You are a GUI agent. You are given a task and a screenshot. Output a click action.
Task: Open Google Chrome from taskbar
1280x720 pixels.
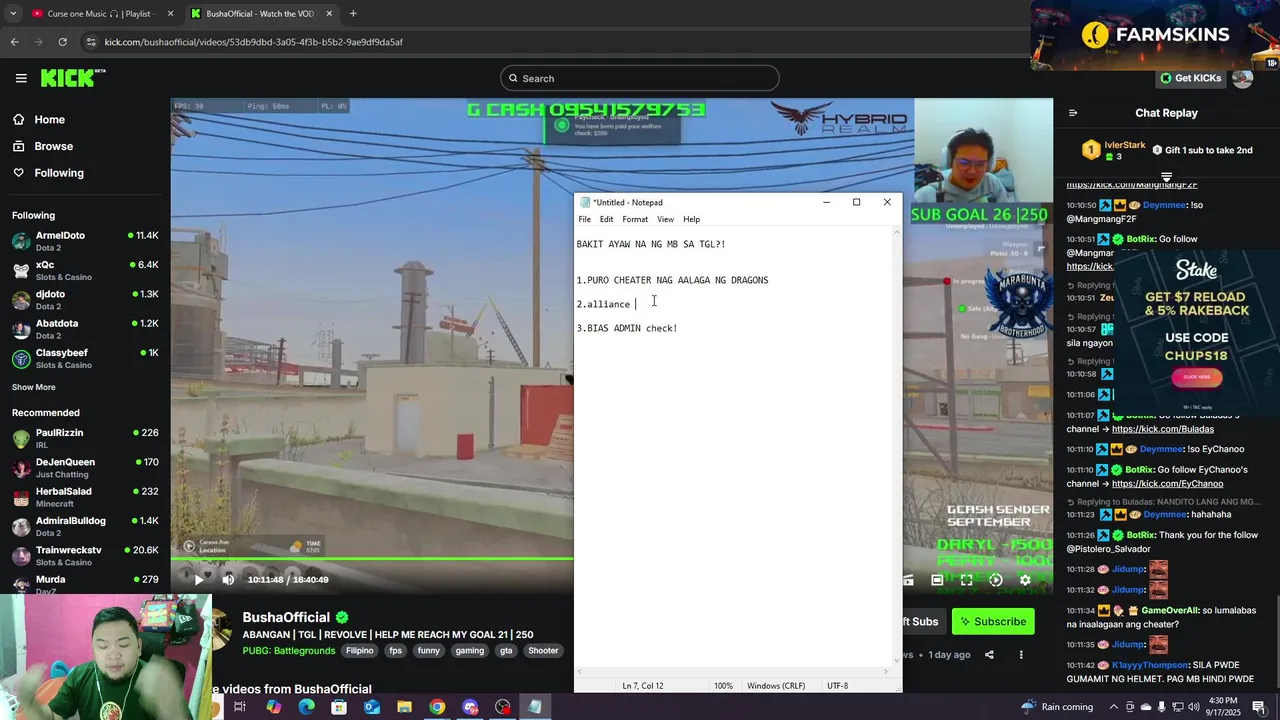[437, 707]
